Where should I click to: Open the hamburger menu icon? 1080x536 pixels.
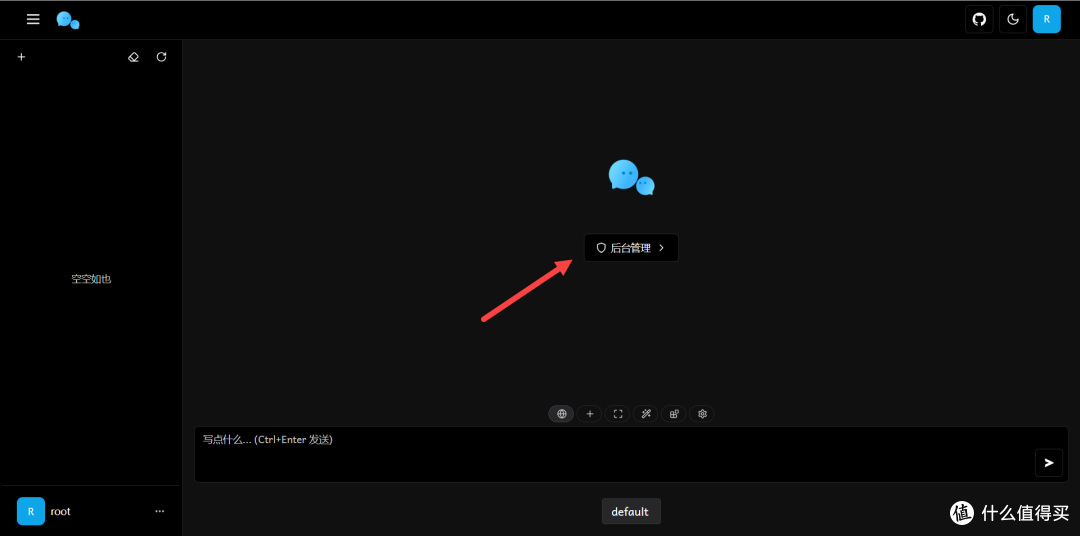click(x=33, y=19)
